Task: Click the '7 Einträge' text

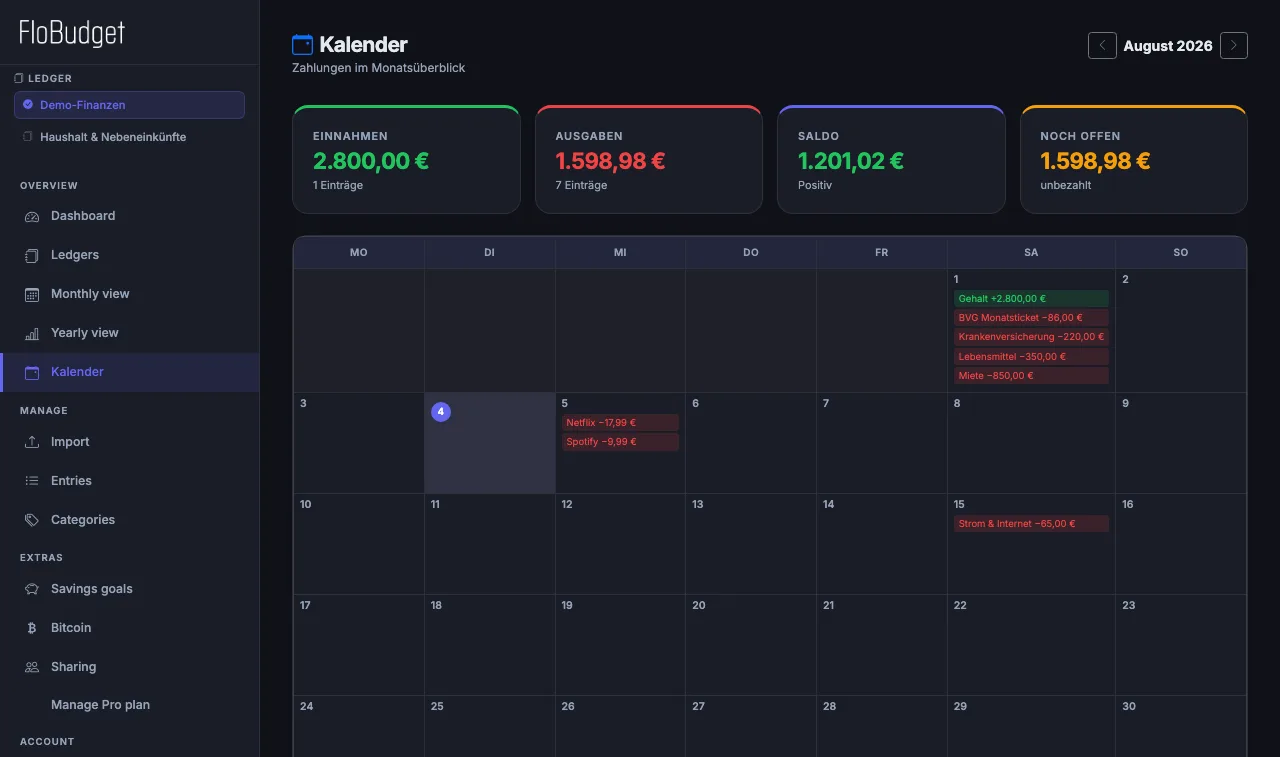Action: pyautogui.click(x=581, y=185)
